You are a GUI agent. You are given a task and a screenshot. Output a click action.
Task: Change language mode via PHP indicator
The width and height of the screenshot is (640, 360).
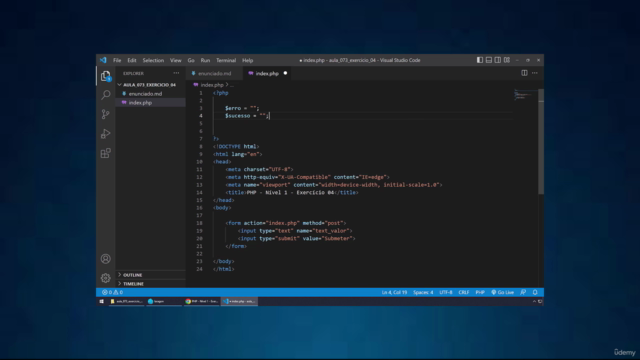point(480,292)
